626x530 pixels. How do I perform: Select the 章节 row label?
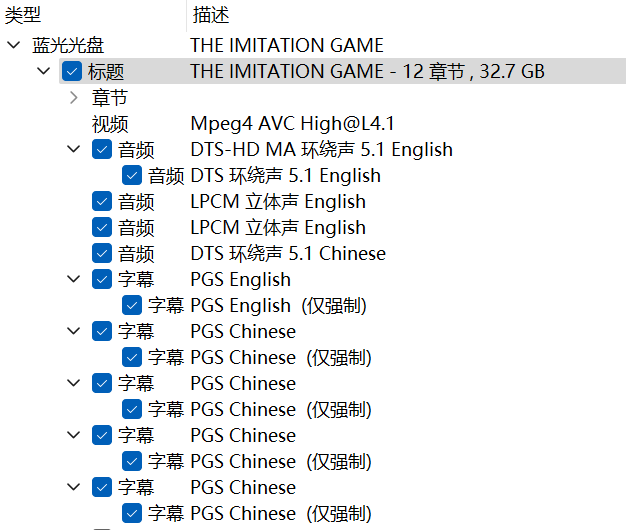pyautogui.click(x=110, y=97)
